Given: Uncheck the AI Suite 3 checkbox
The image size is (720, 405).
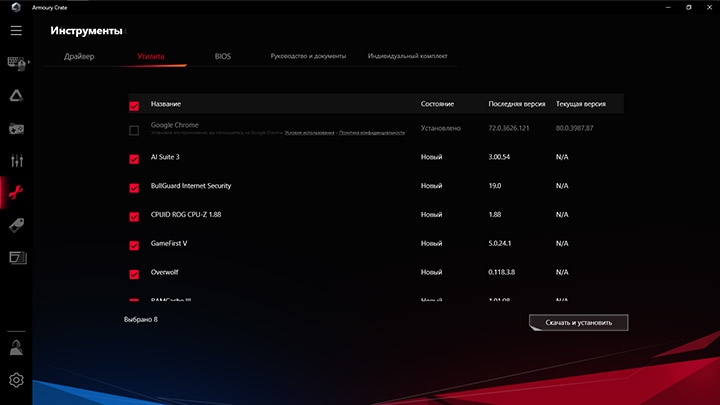Looking at the screenshot, I should (134, 159).
